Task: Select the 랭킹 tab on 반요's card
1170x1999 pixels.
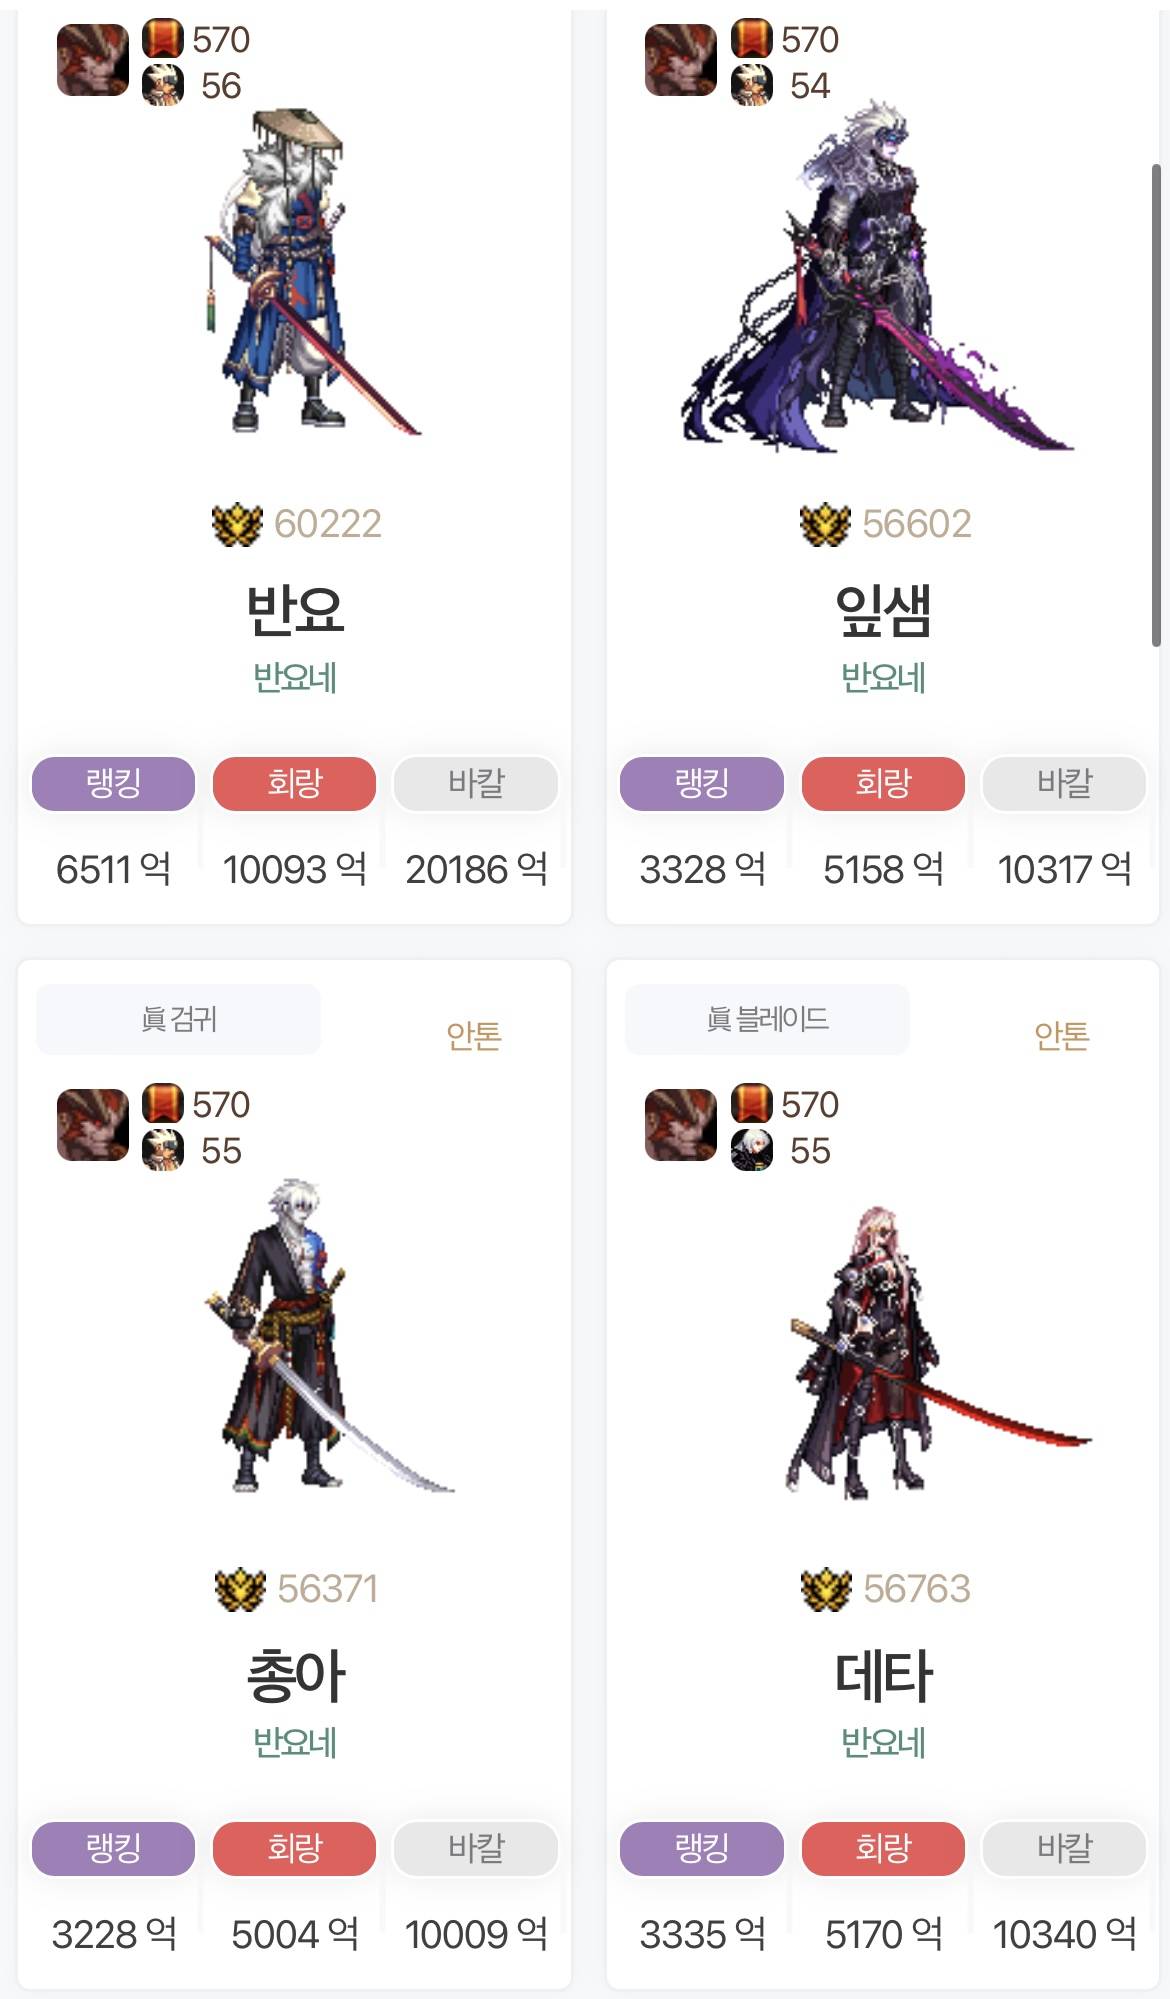Action: click(113, 783)
